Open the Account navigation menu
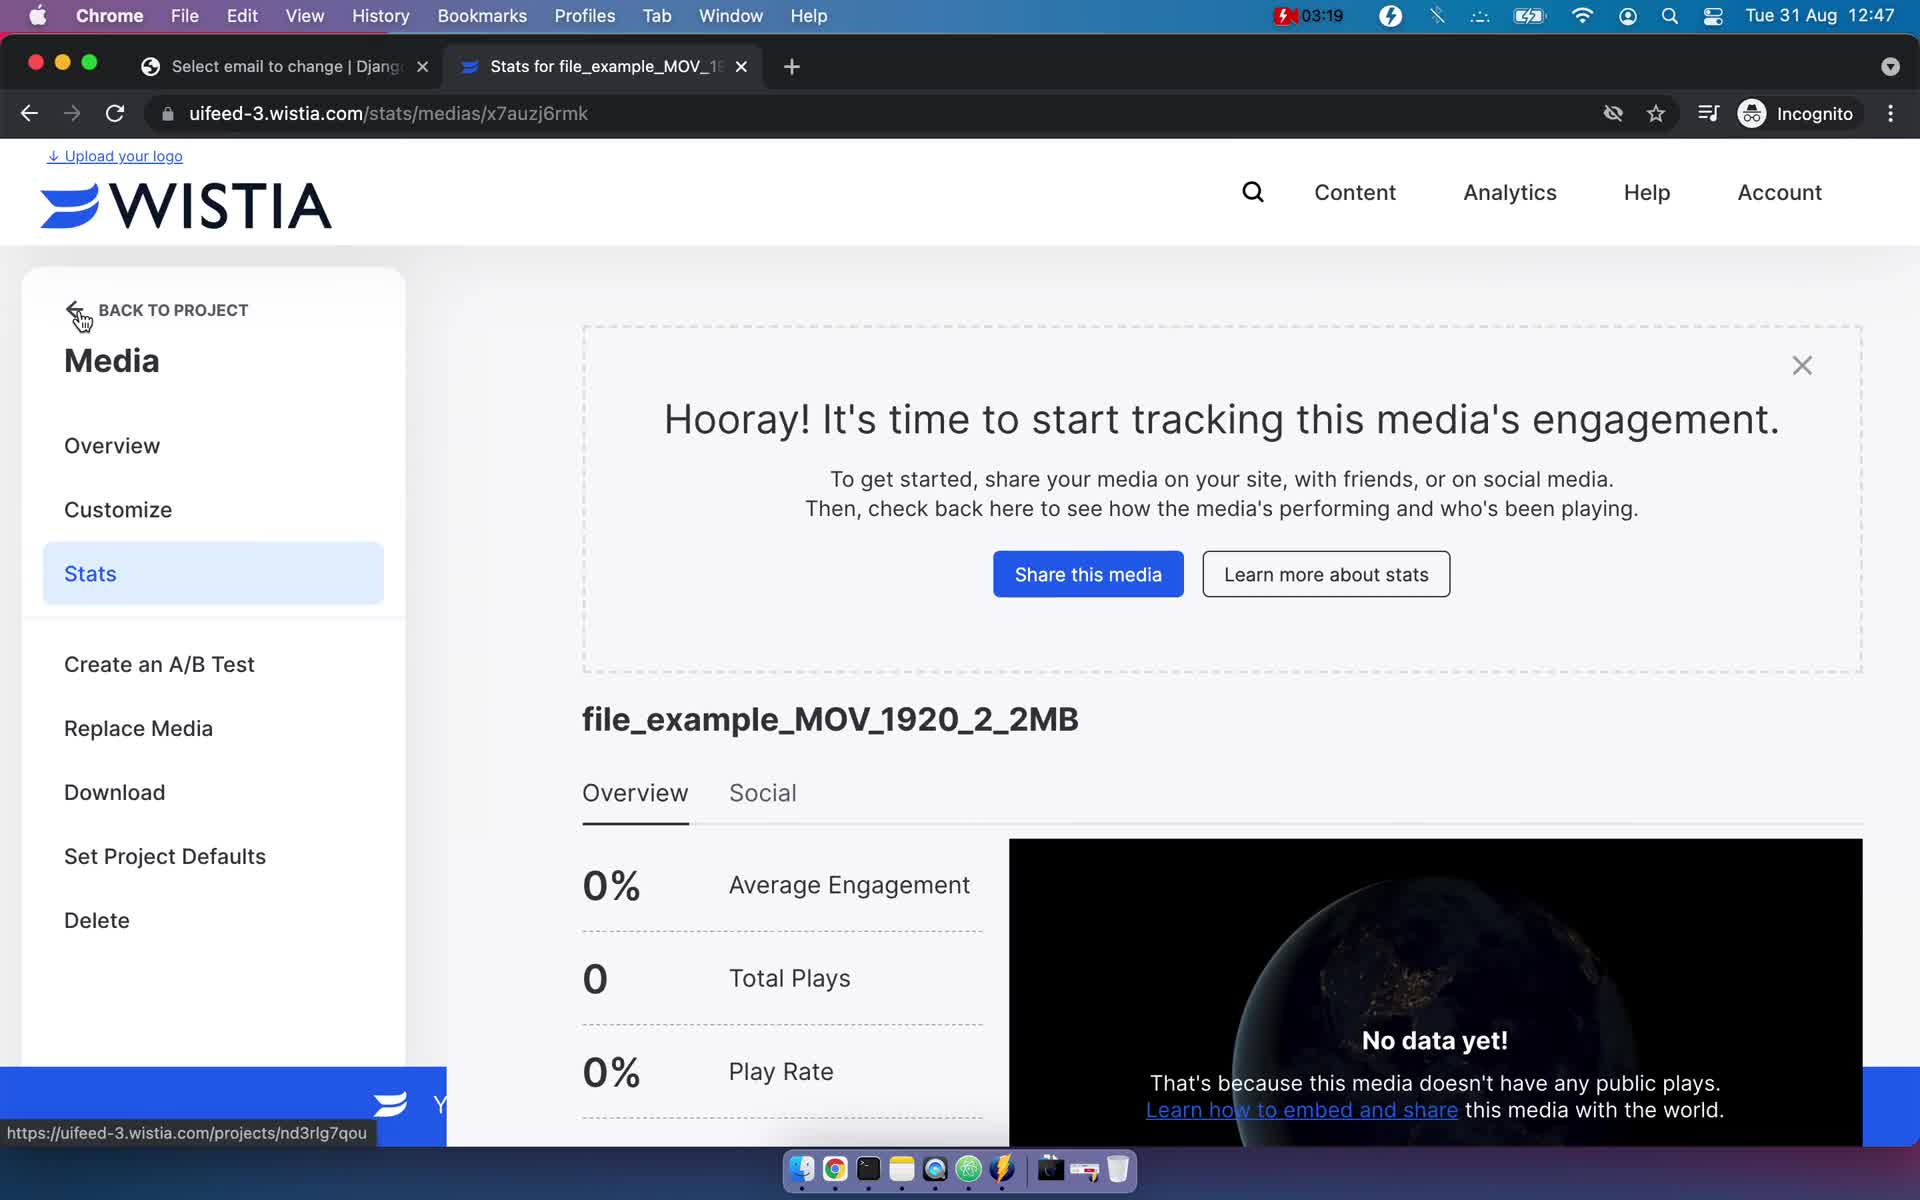The height and width of the screenshot is (1200, 1920). pos(1779,192)
